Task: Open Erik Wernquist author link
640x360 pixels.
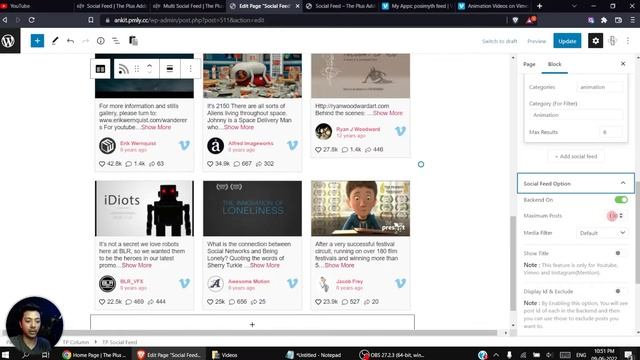Action: 138,143
